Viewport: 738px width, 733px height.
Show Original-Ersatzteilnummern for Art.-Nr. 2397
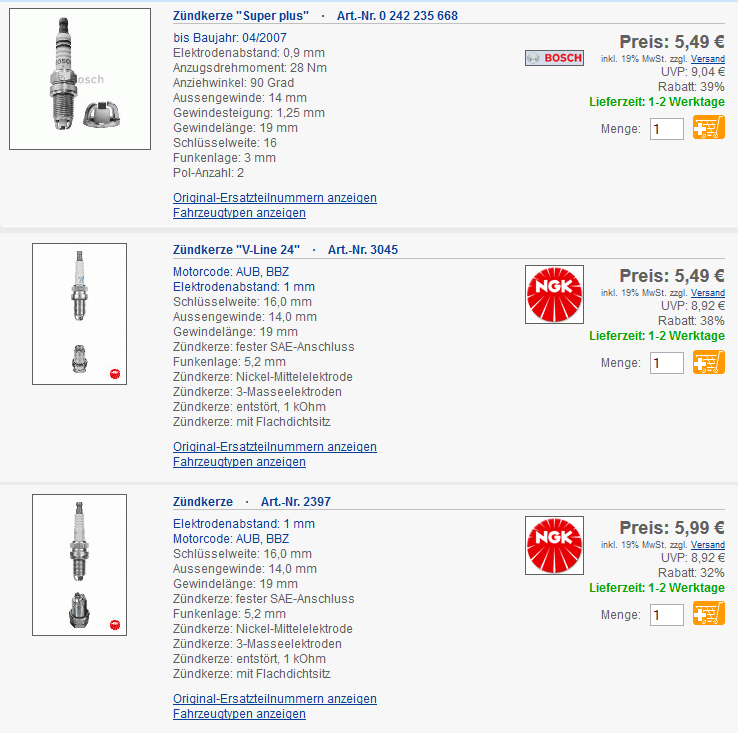point(275,699)
